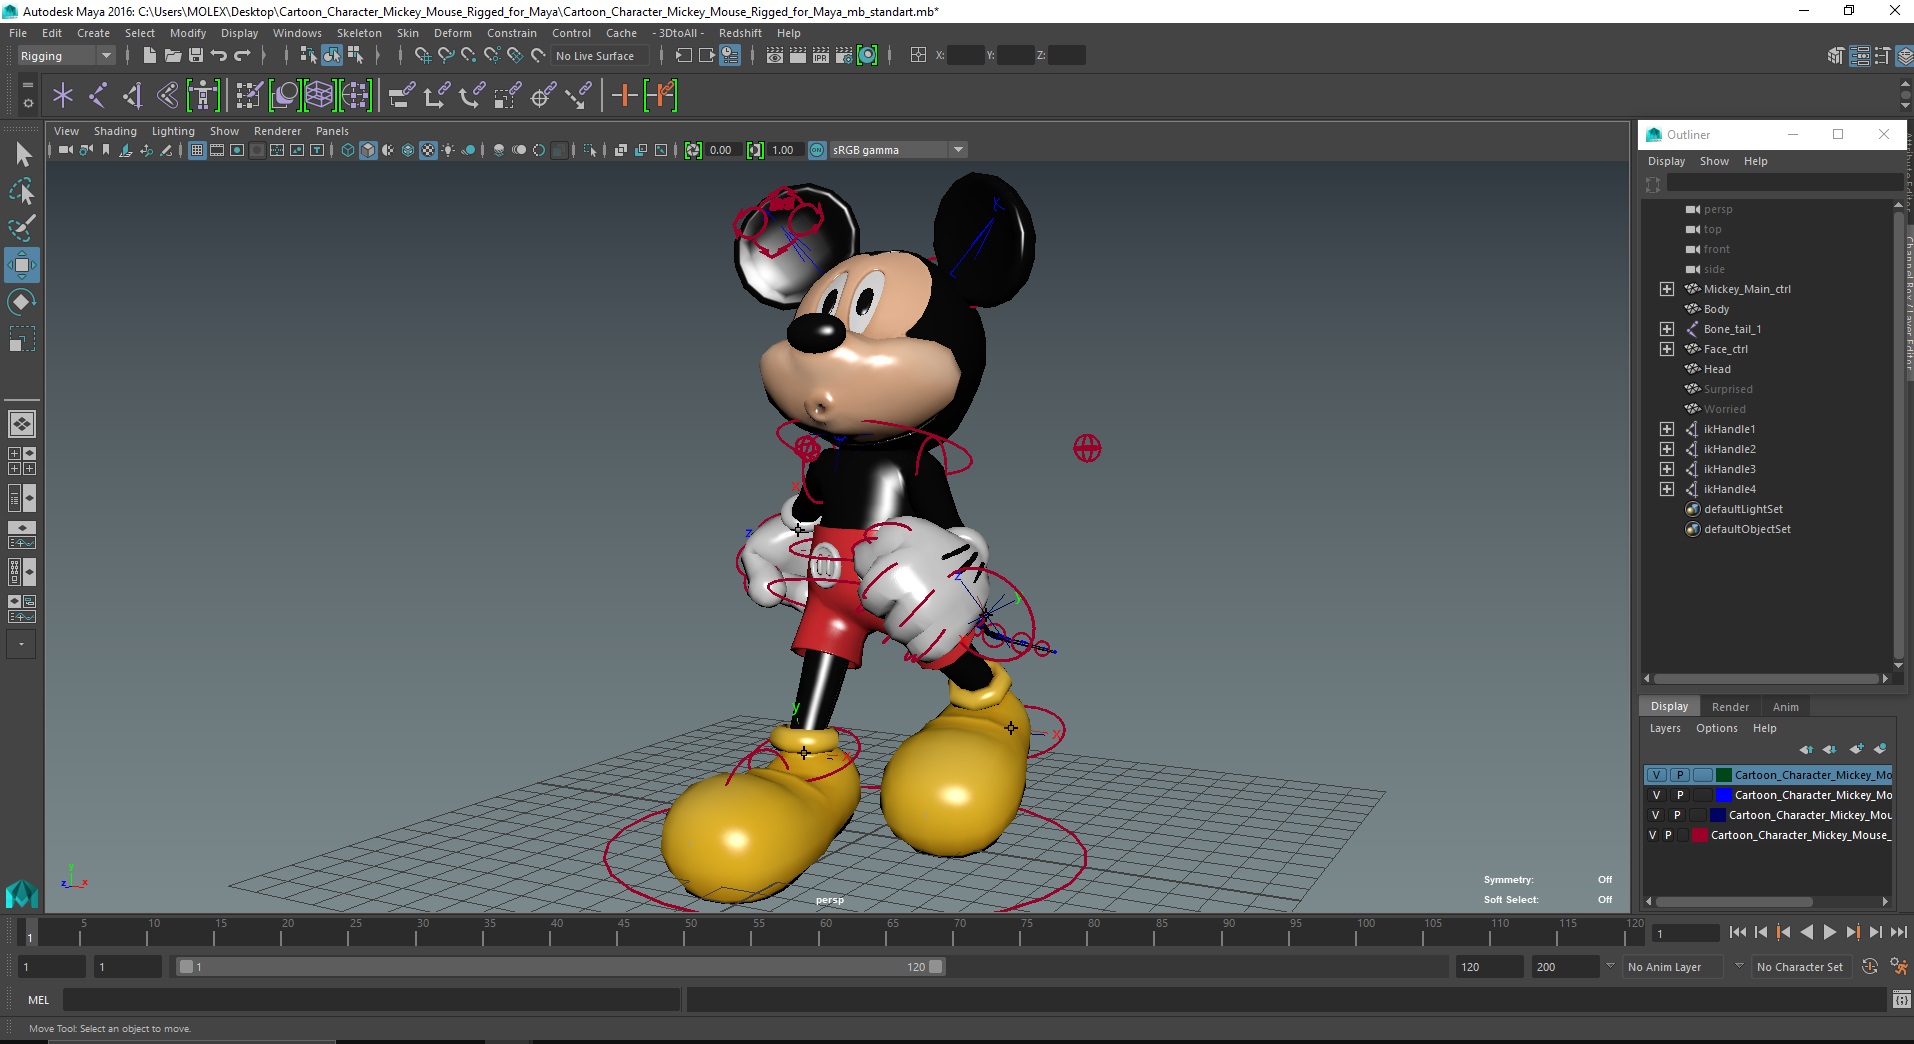Click the Four View layout icon

22,461
